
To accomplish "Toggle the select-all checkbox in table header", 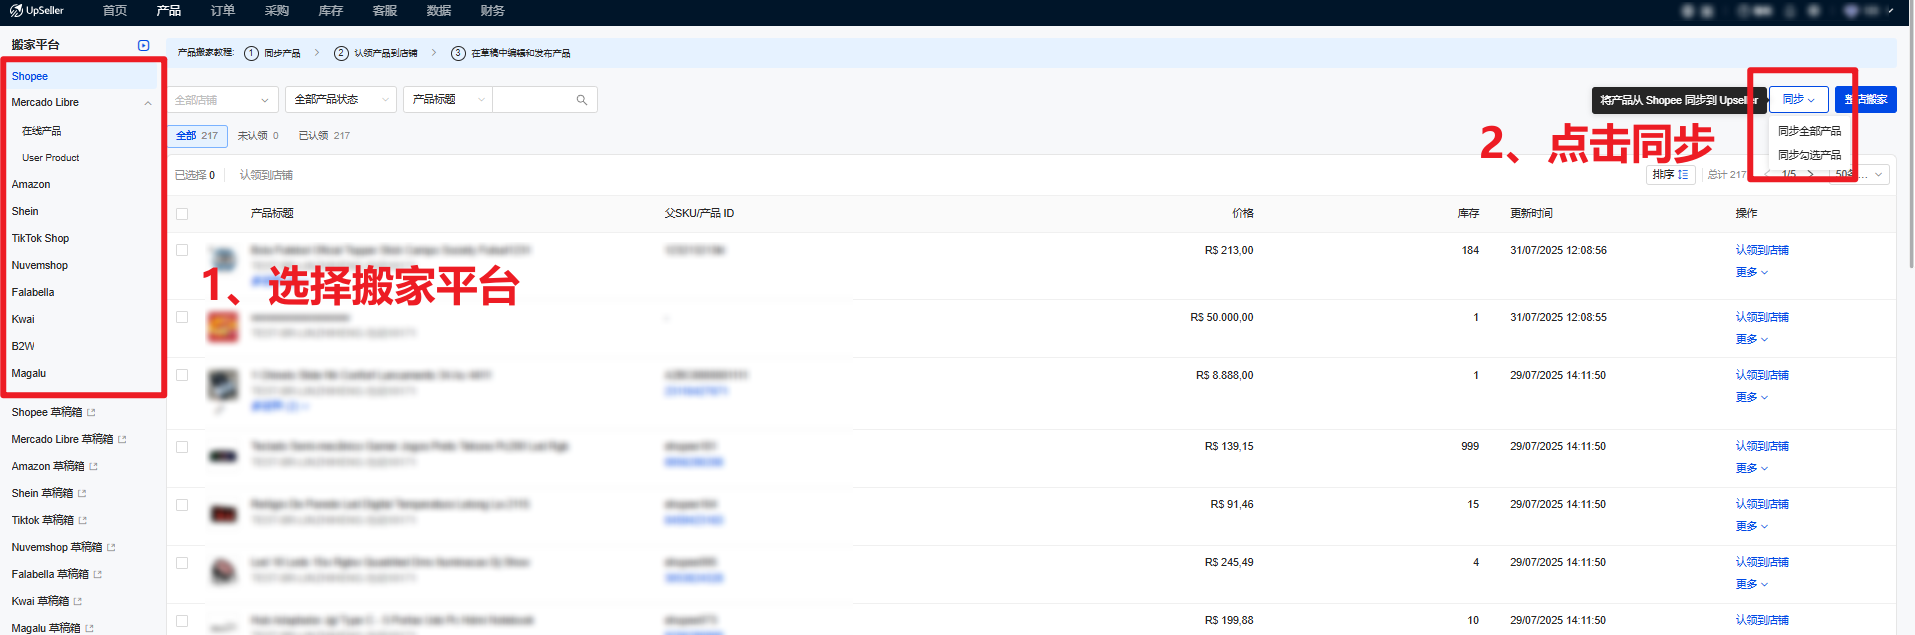I will 182,214.
